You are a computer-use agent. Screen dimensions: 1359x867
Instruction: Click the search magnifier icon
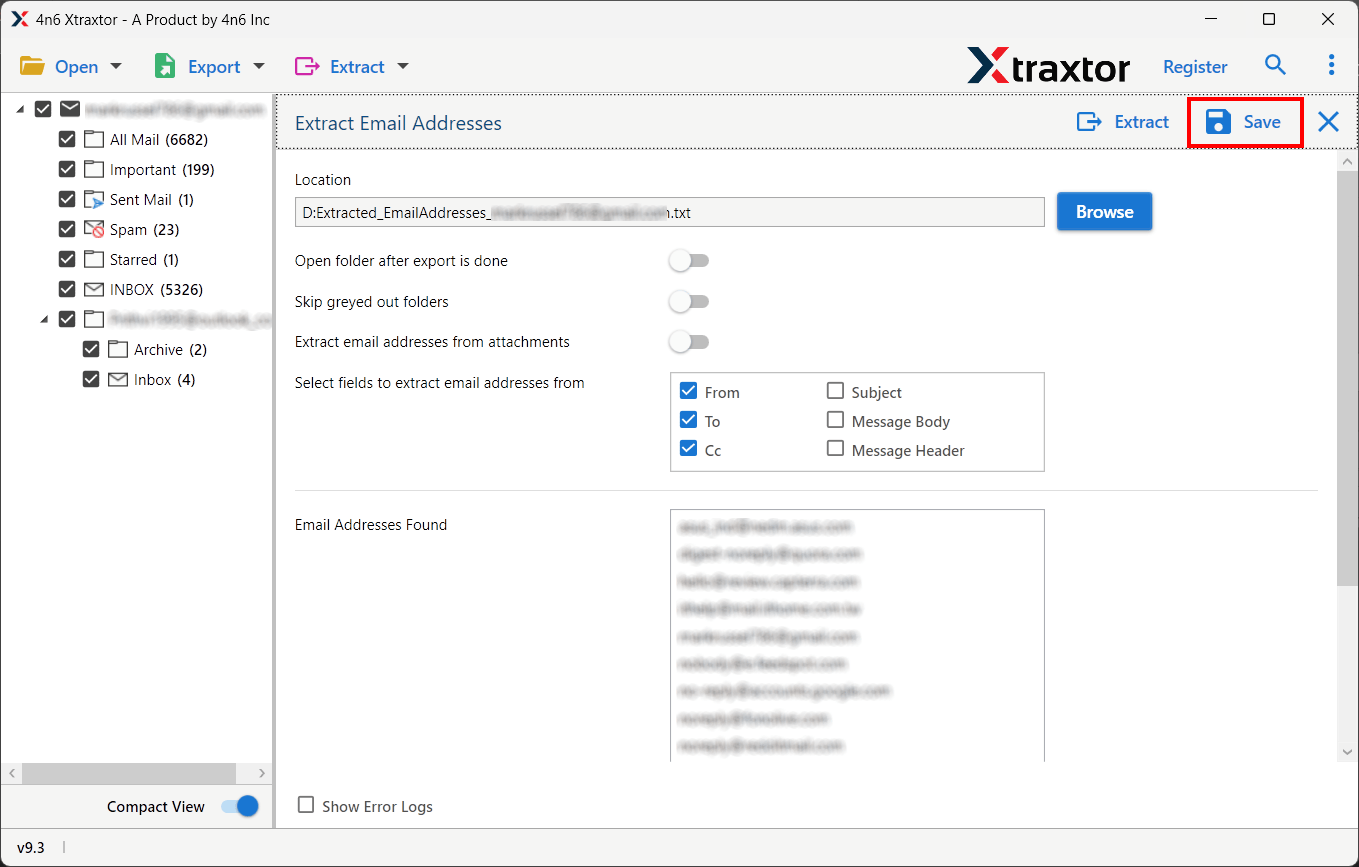[x=1275, y=64]
